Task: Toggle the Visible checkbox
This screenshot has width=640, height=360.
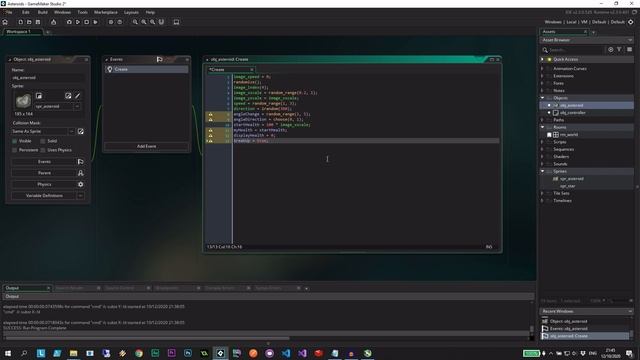Action: (15, 141)
